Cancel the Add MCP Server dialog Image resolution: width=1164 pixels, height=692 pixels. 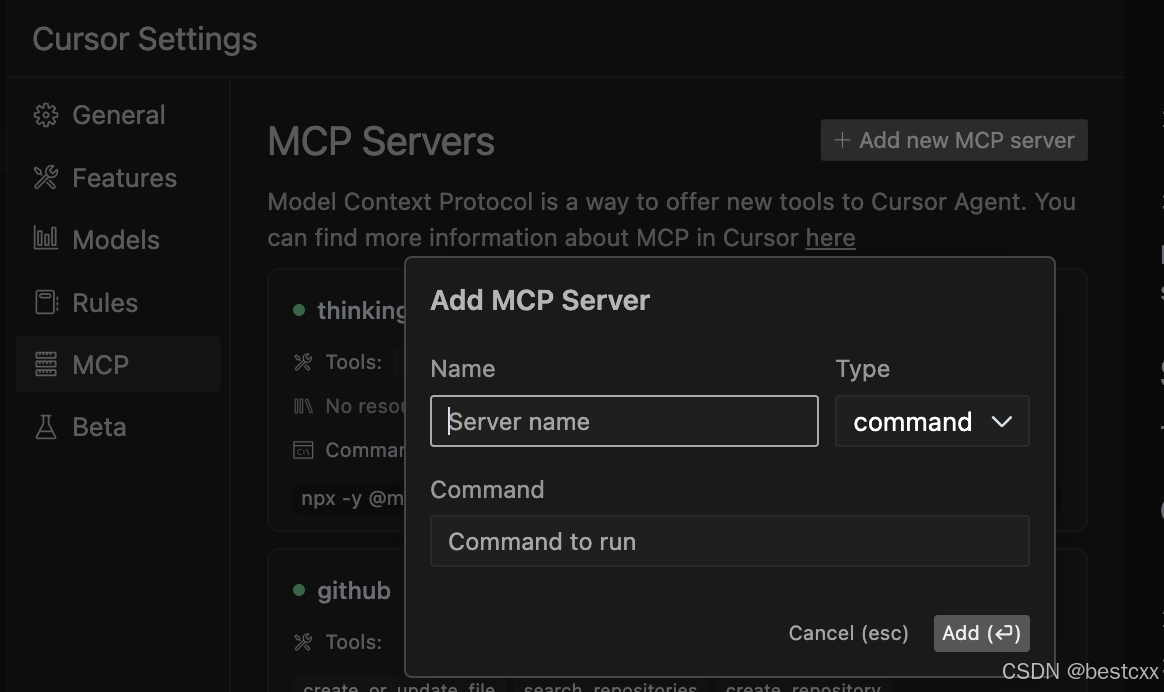pos(849,633)
